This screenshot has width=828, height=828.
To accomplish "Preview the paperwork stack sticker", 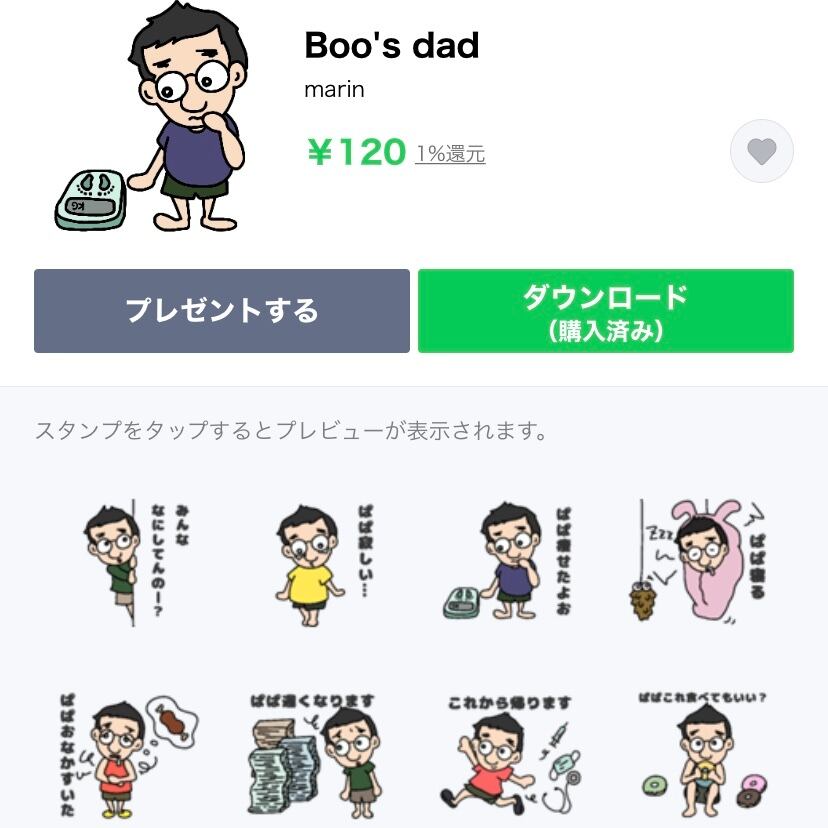I will [313, 755].
